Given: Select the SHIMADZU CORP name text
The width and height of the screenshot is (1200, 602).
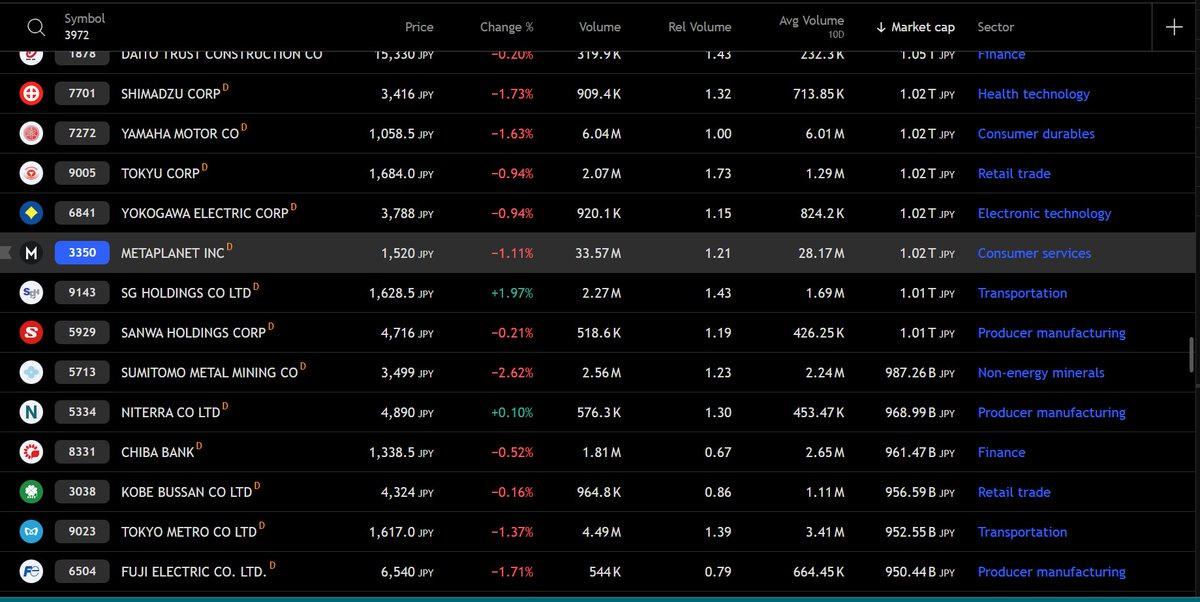Looking at the screenshot, I should coord(170,94).
